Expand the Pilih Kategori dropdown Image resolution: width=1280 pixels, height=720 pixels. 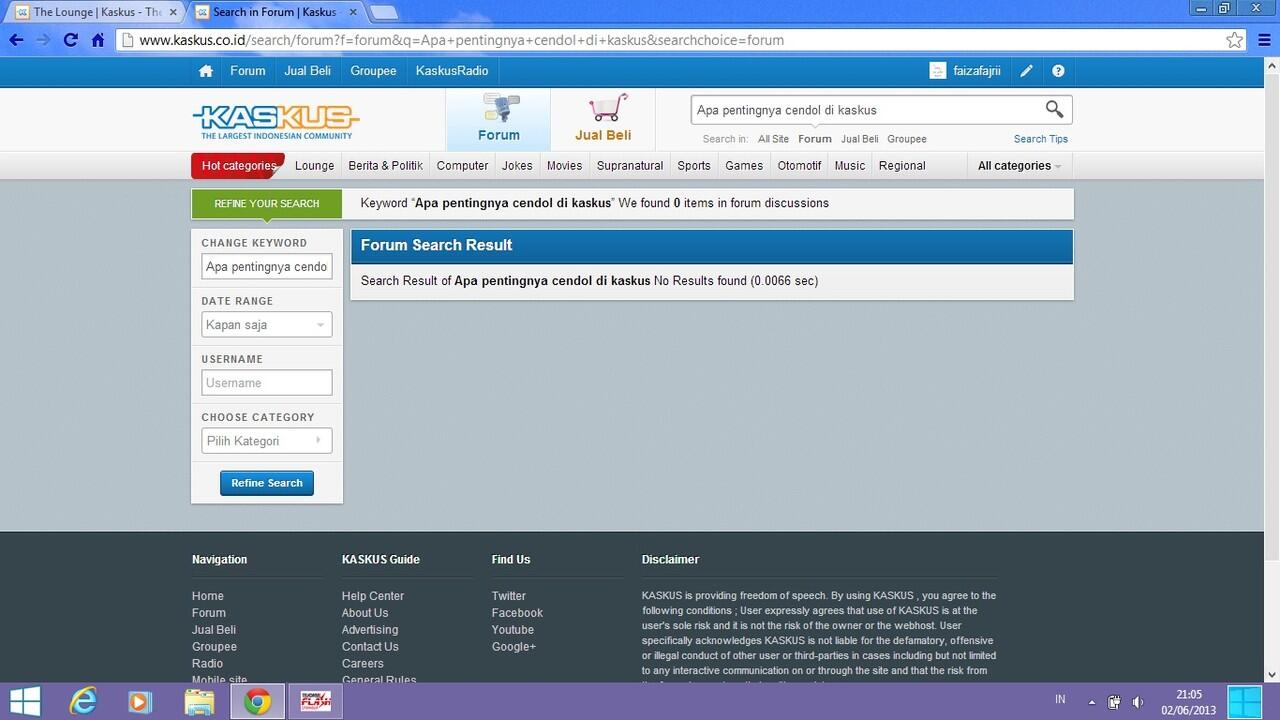pyautogui.click(x=267, y=441)
